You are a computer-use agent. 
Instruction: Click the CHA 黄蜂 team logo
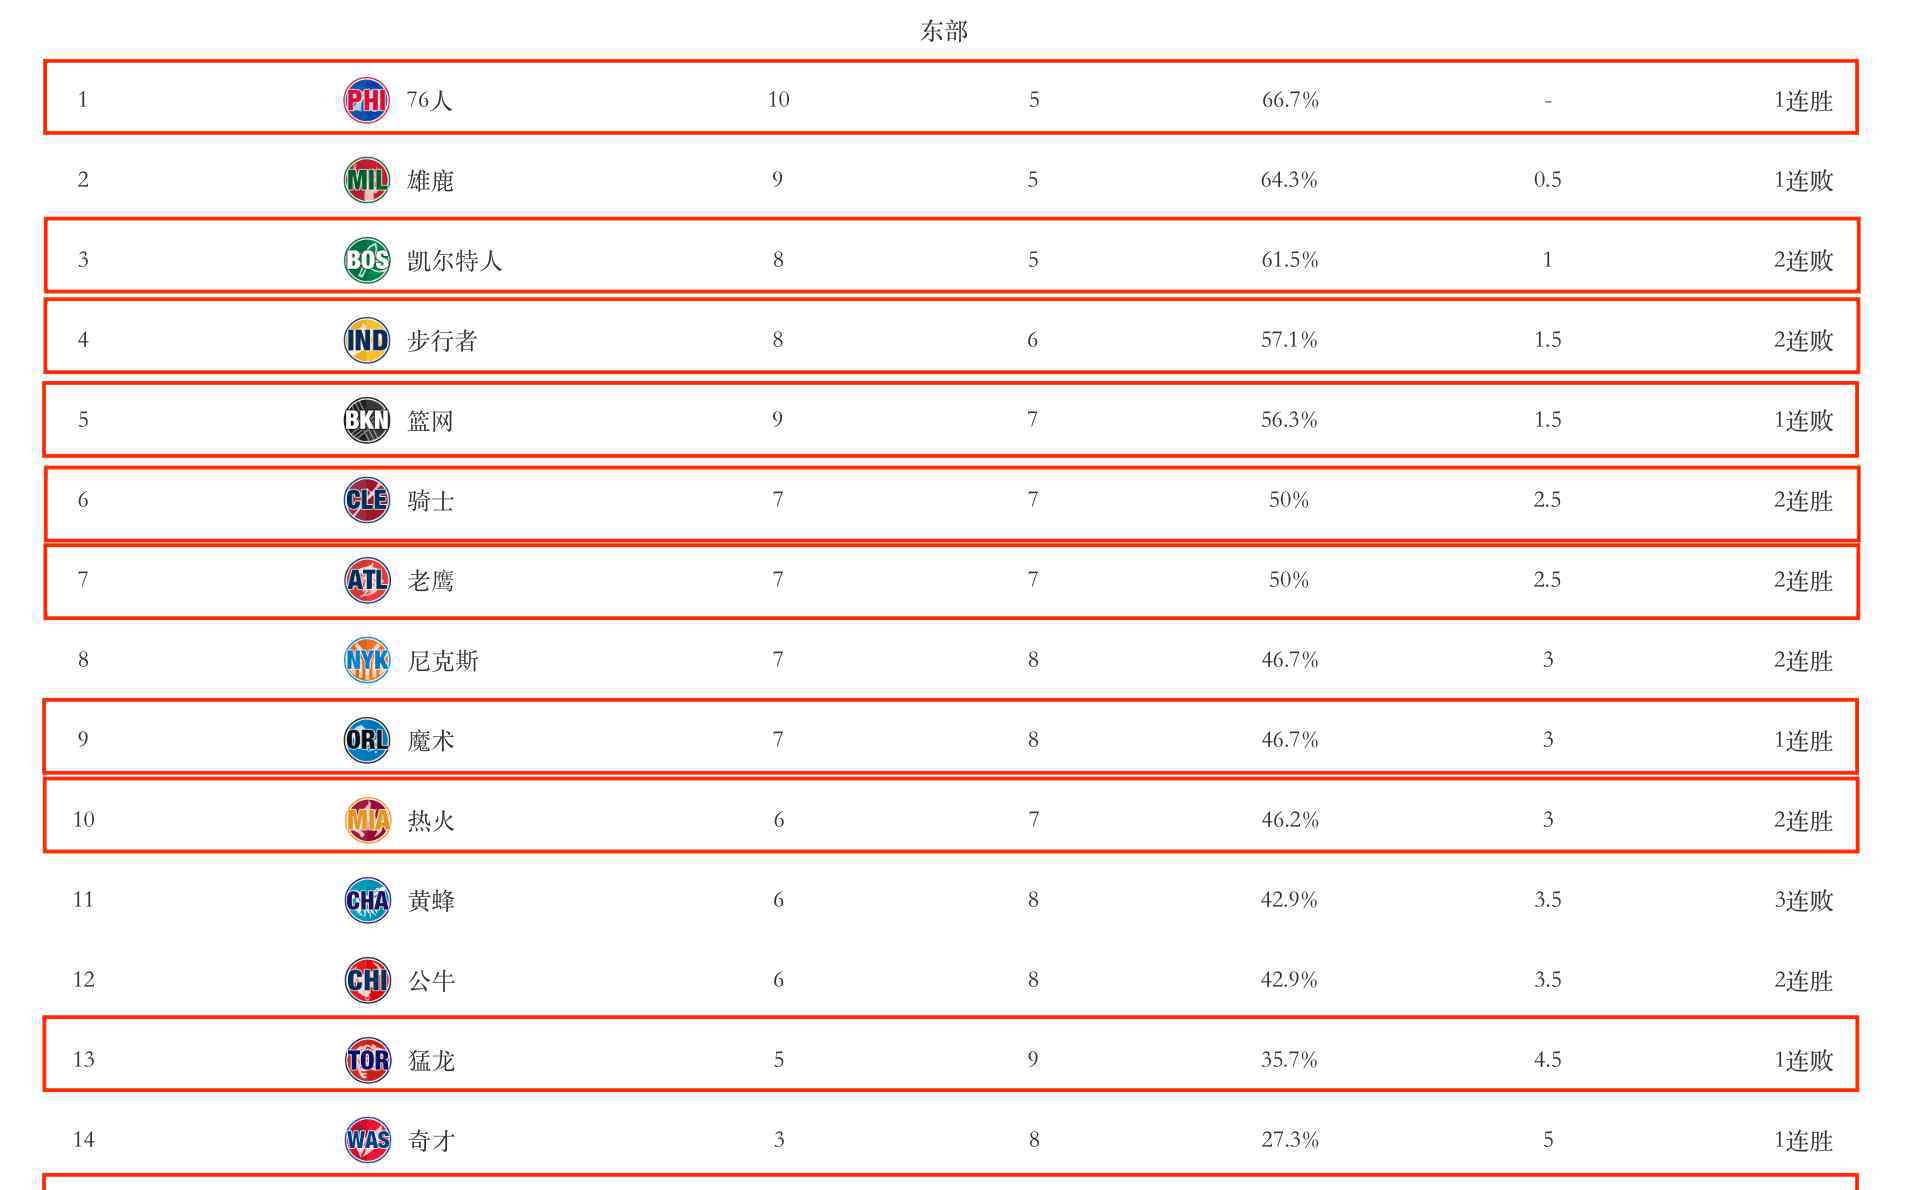[x=366, y=900]
